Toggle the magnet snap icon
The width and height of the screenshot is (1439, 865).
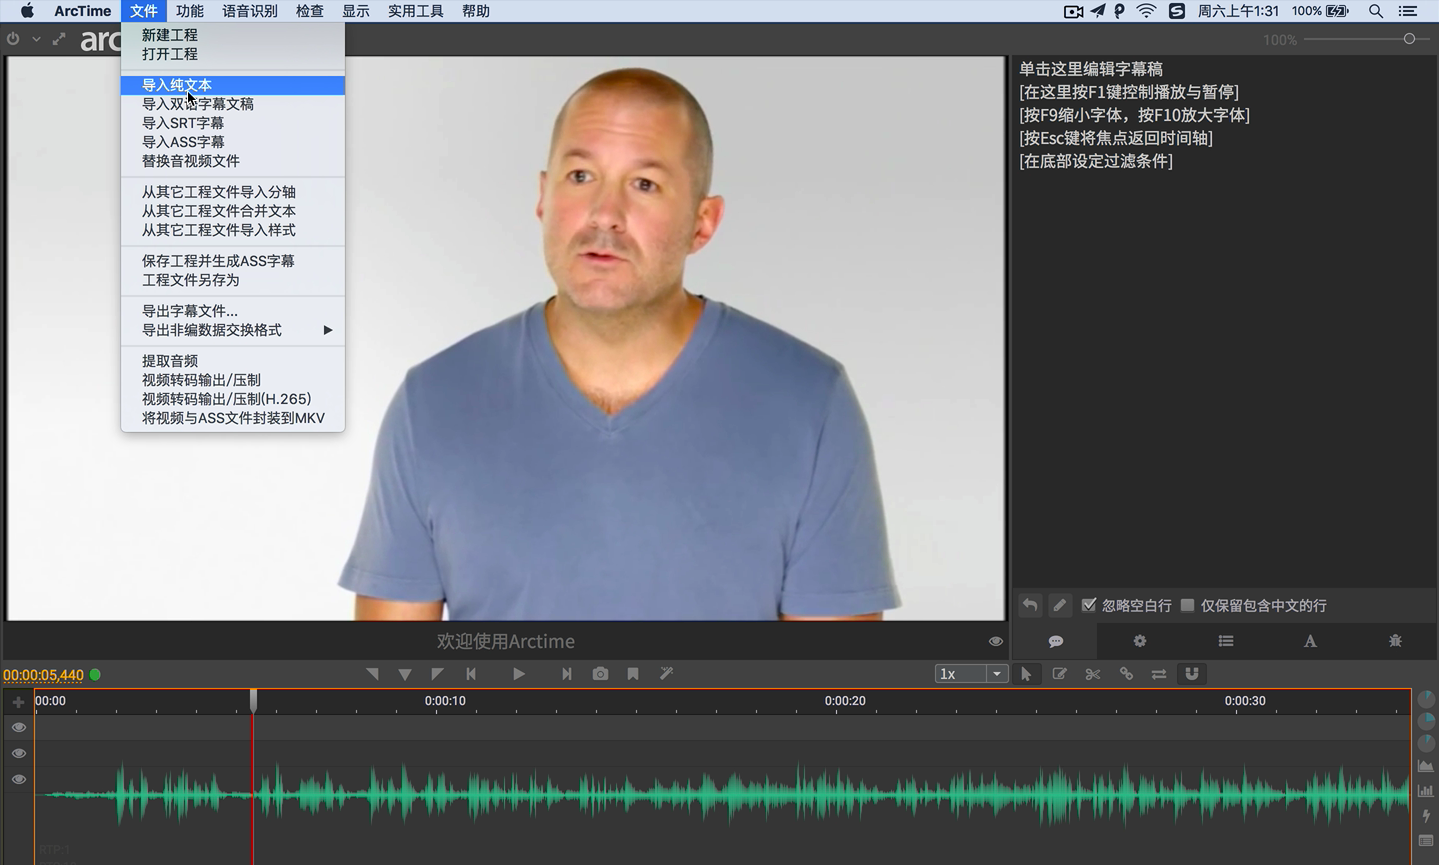1192,674
